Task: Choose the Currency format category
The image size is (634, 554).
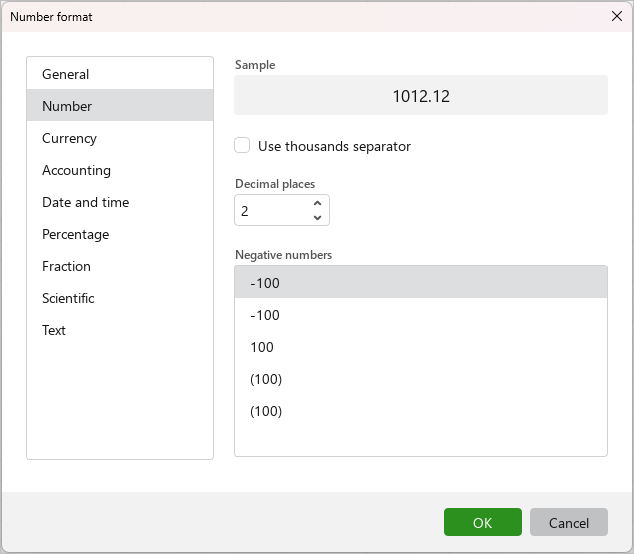Action: pyautogui.click(x=120, y=138)
